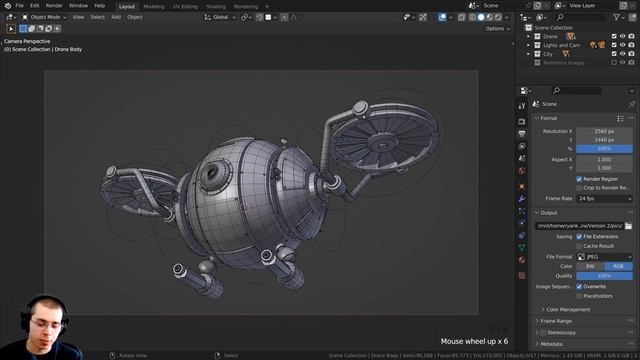Screen dimensions: 640x360
Task: Switch to the UV Editing workspace tab
Action: (185, 7)
